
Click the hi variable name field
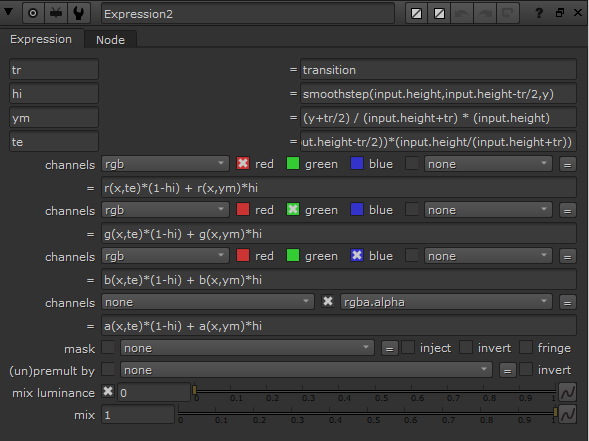(54, 94)
